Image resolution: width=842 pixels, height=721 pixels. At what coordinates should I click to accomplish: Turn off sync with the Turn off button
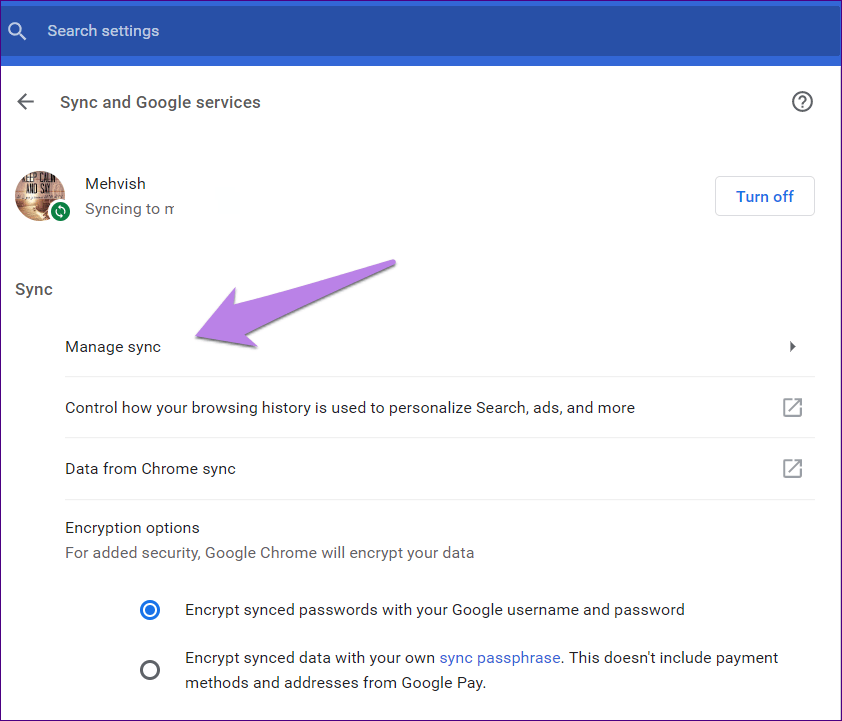coord(765,196)
